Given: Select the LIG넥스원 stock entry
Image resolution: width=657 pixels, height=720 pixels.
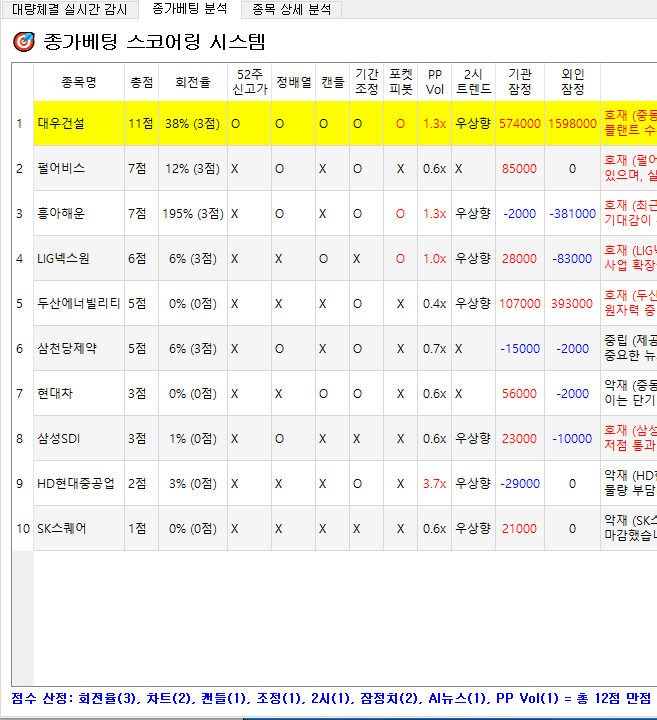Looking at the screenshot, I should (65, 259).
